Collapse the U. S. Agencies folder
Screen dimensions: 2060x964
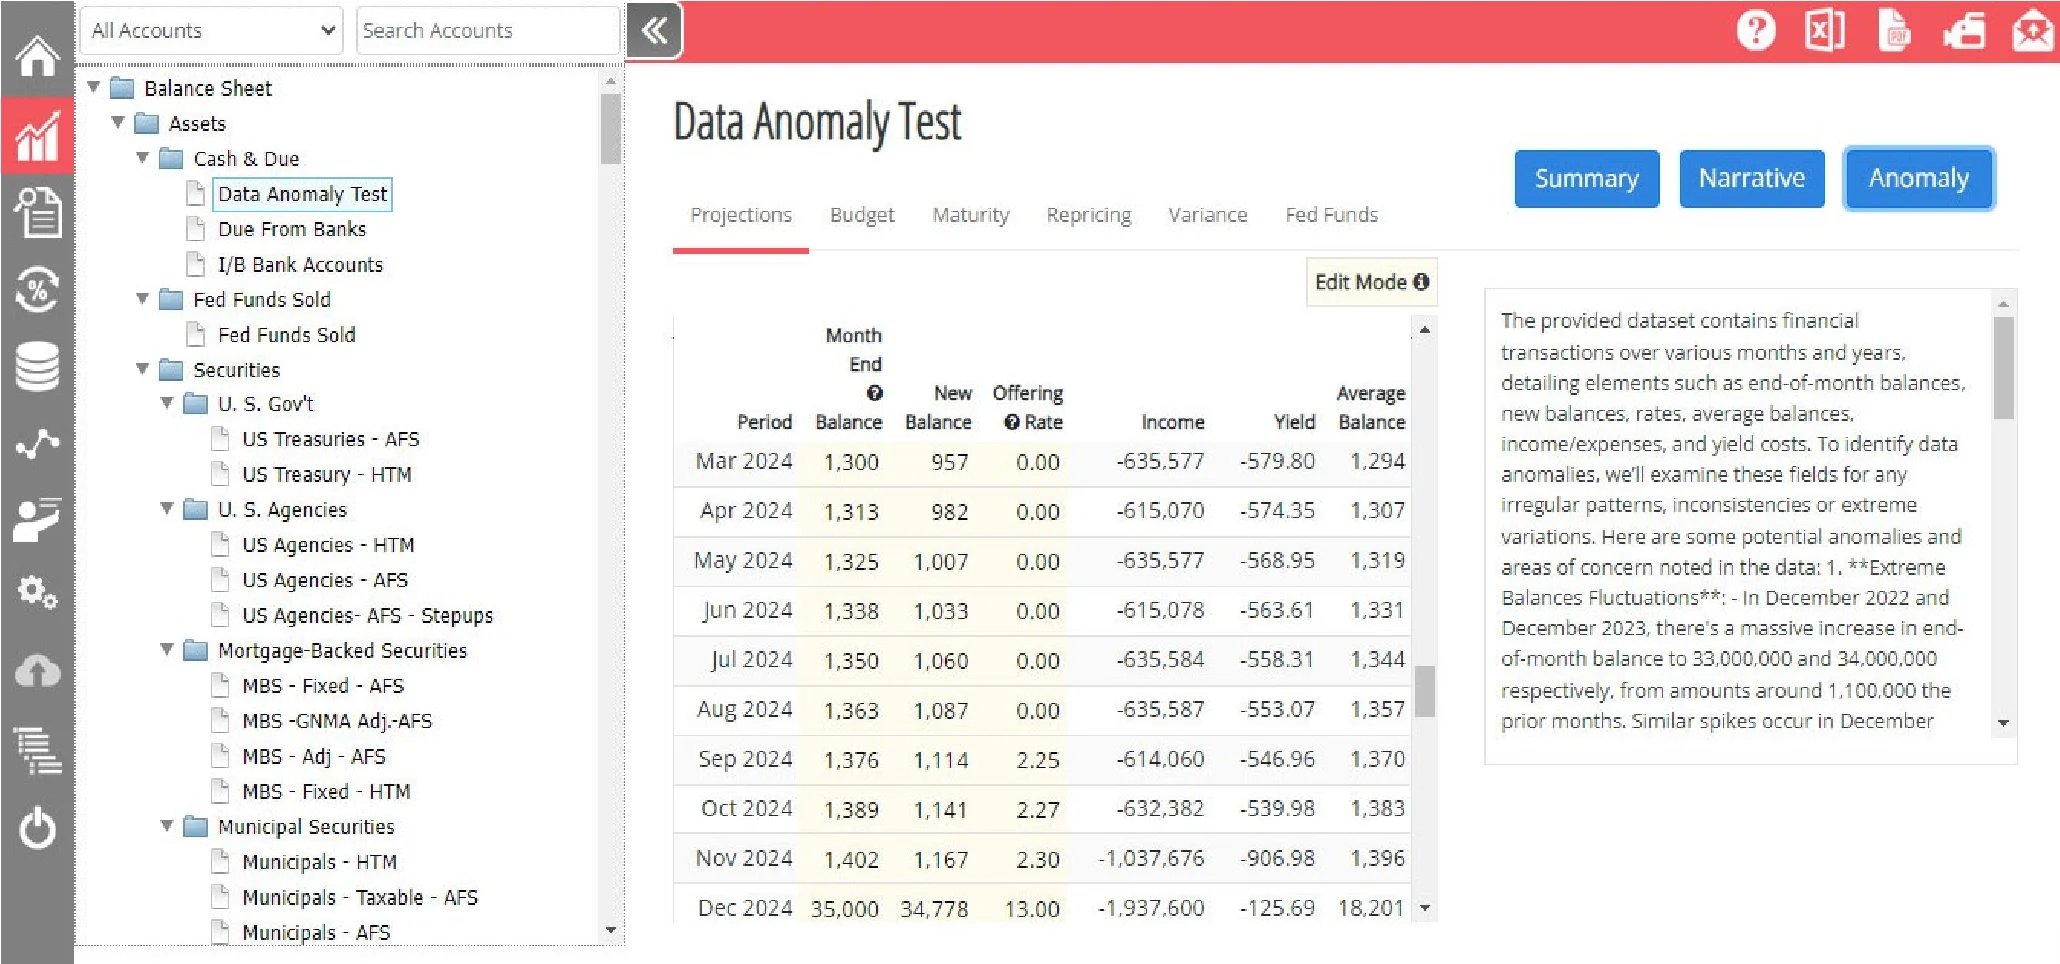tap(167, 508)
